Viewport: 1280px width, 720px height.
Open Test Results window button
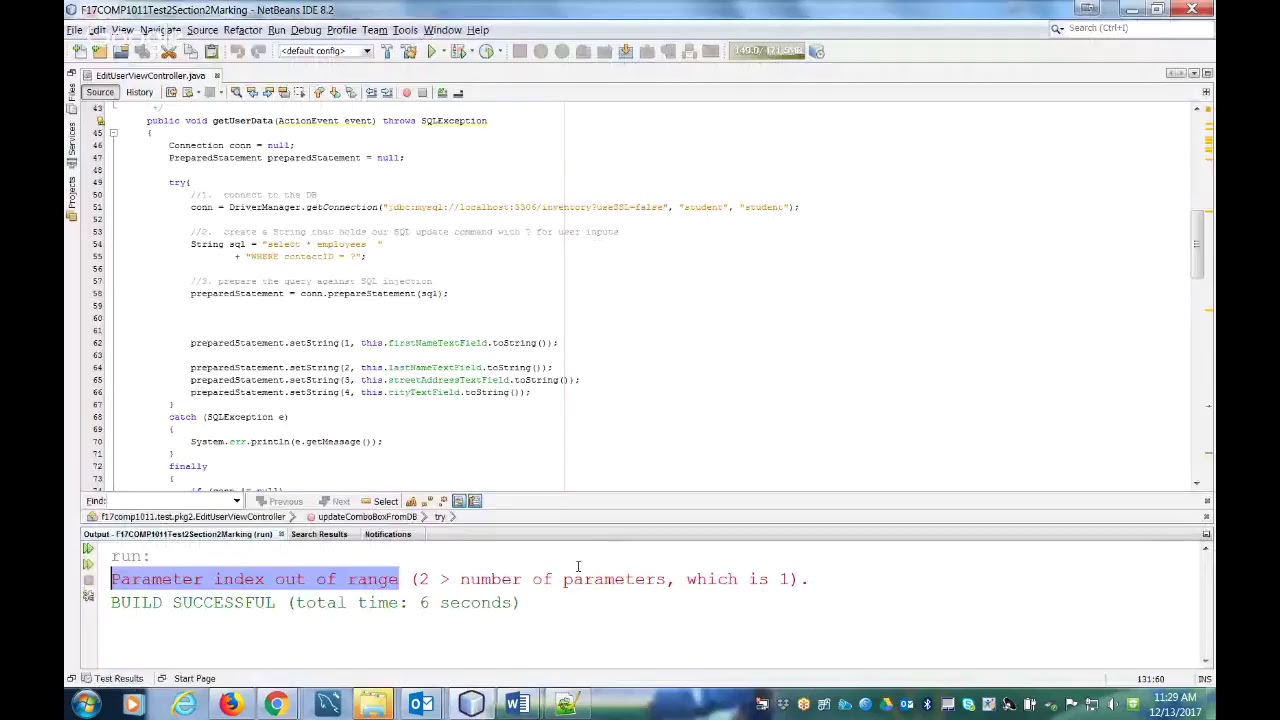pos(112,678)
